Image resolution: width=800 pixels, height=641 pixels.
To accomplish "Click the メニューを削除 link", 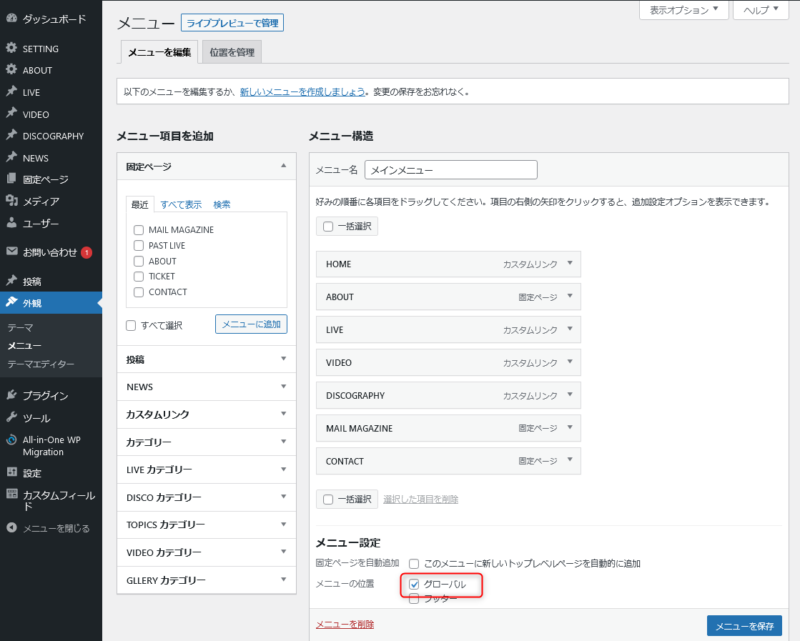I will tap(345, 625).
